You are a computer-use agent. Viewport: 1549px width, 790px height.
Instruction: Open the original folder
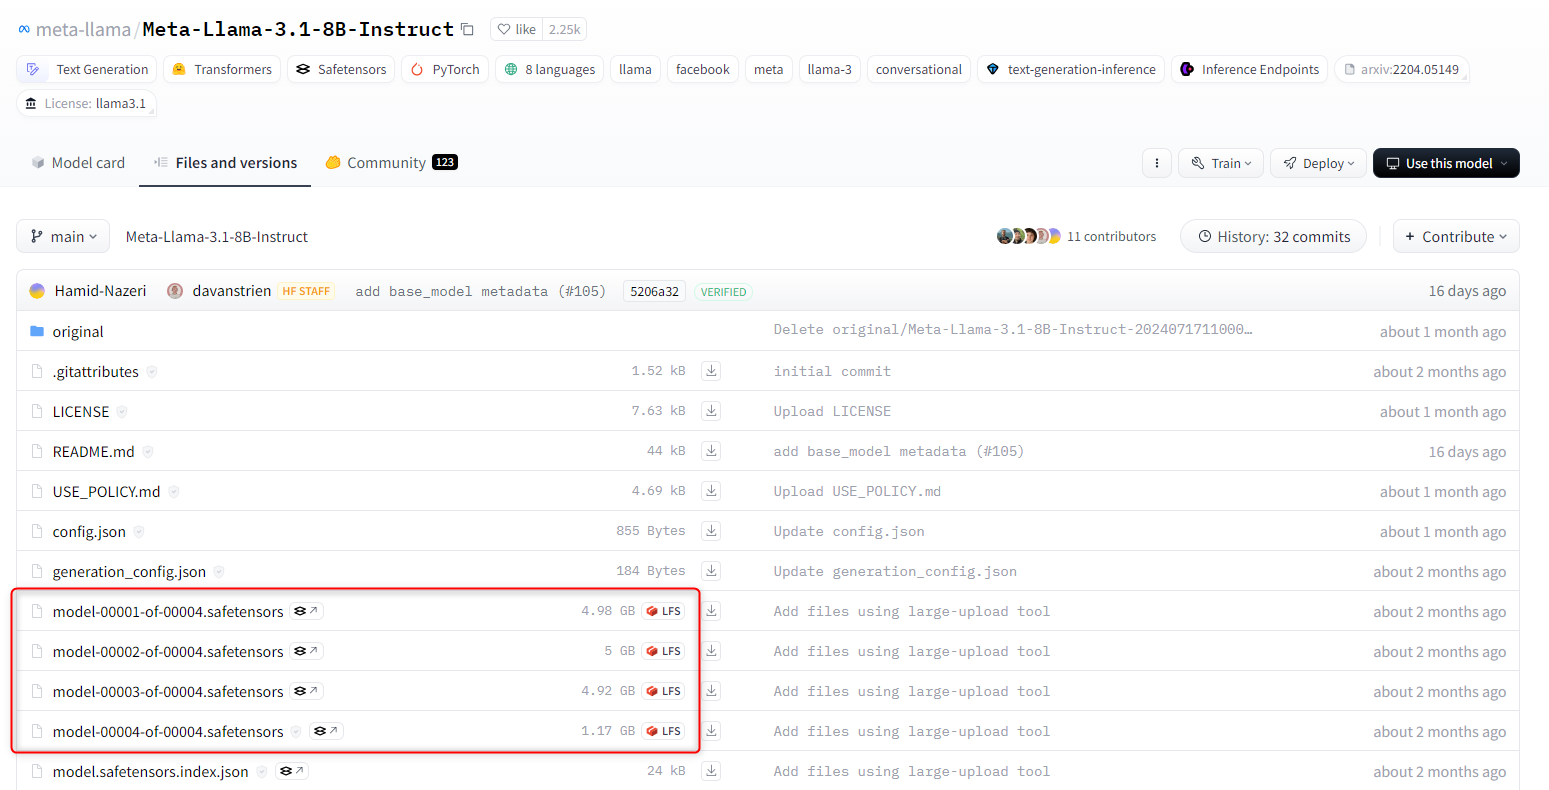tap(78, 331)
